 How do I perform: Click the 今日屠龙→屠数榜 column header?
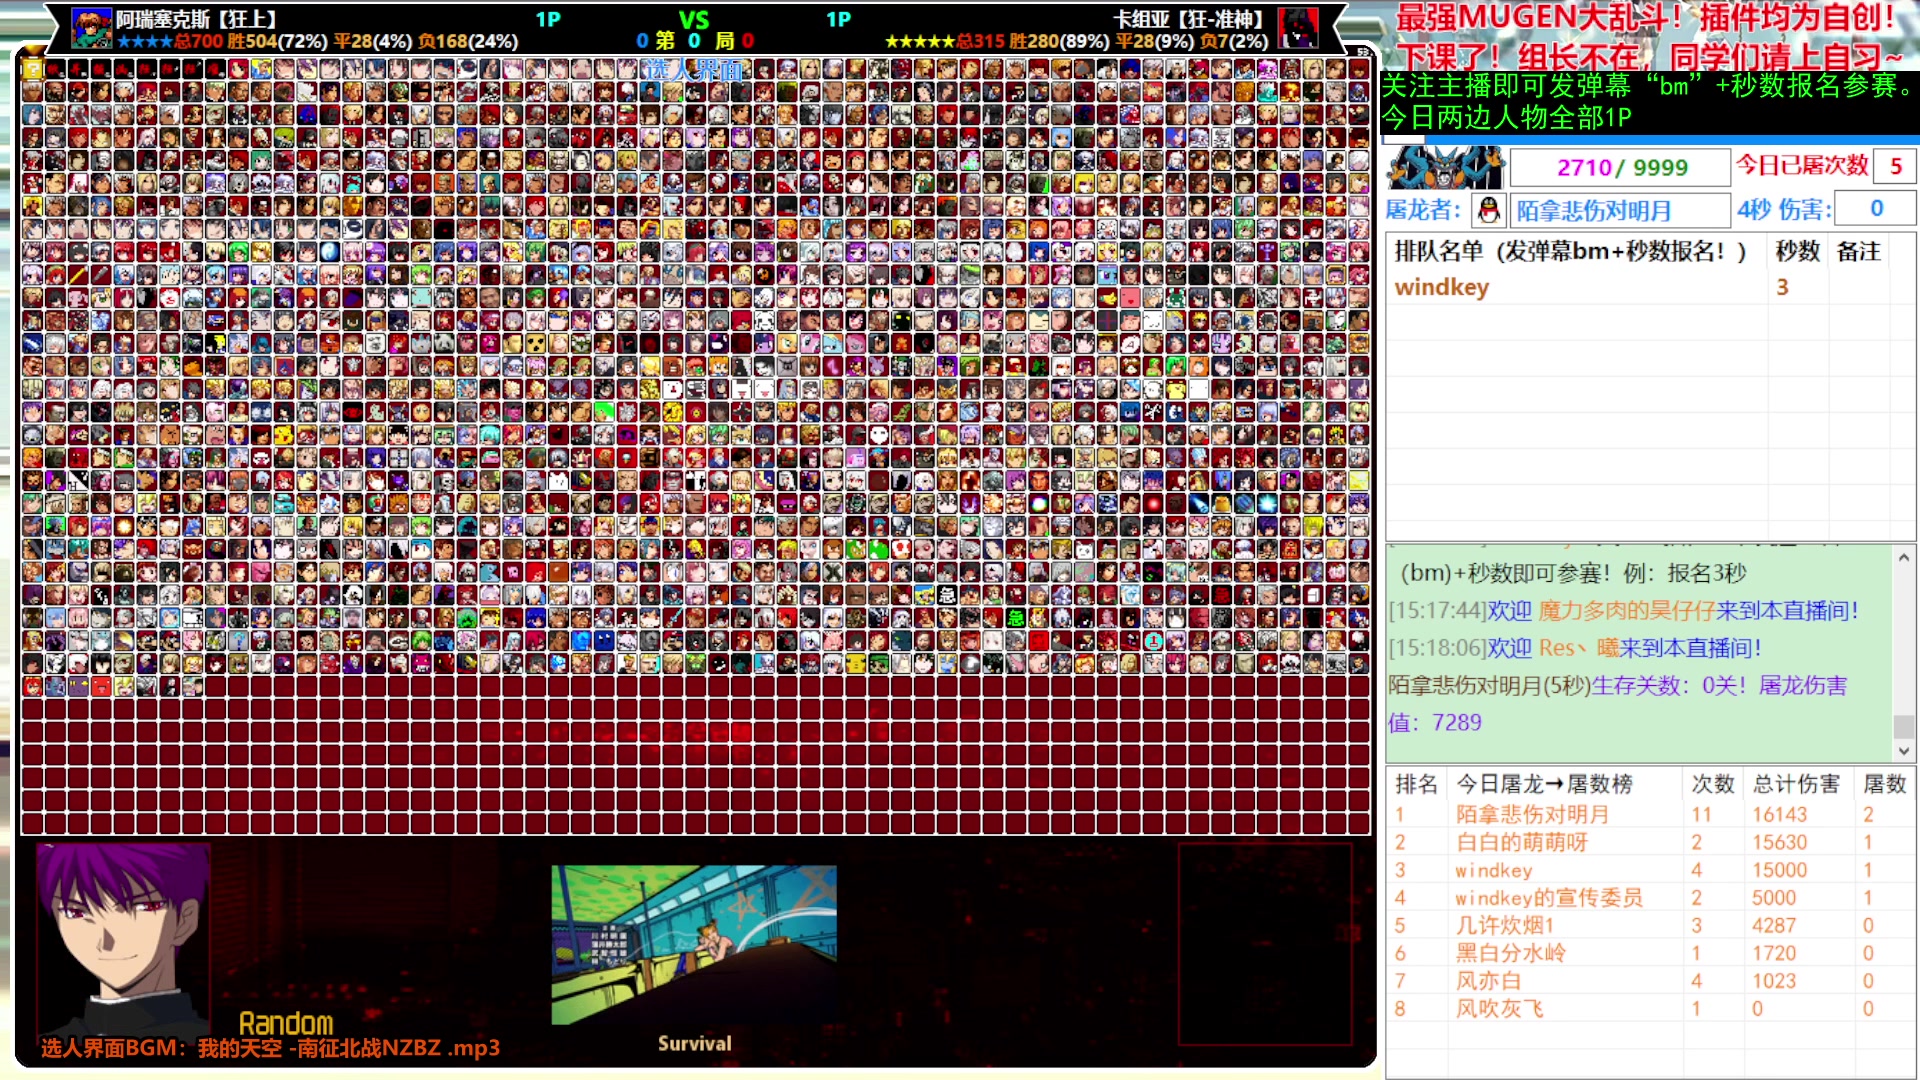click(1544, 784)
